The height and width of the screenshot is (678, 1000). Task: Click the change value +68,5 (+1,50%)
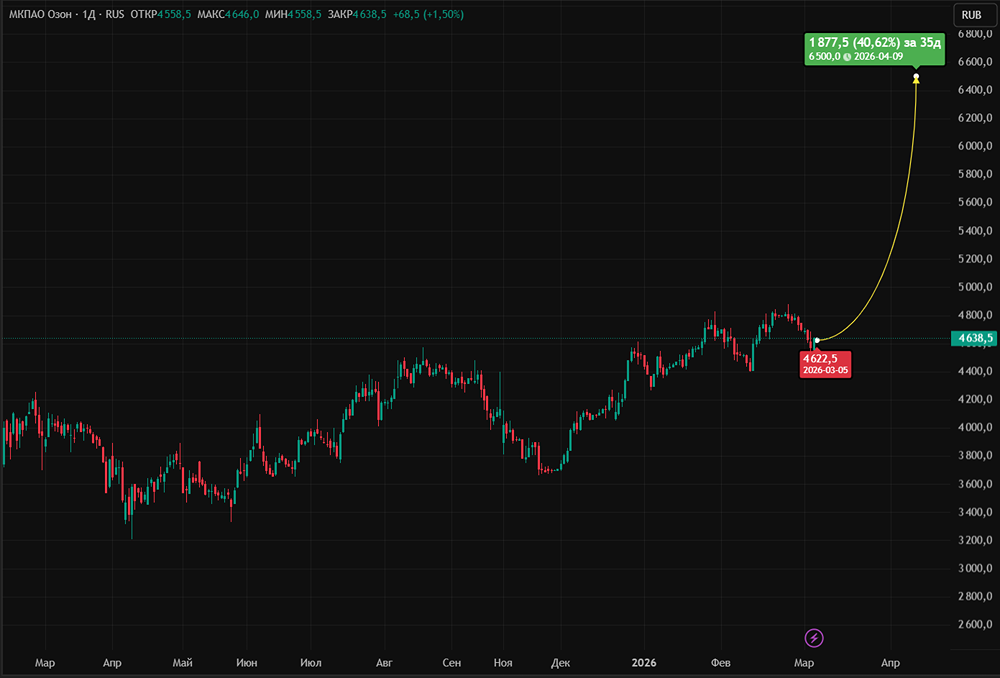click(429, 14)
